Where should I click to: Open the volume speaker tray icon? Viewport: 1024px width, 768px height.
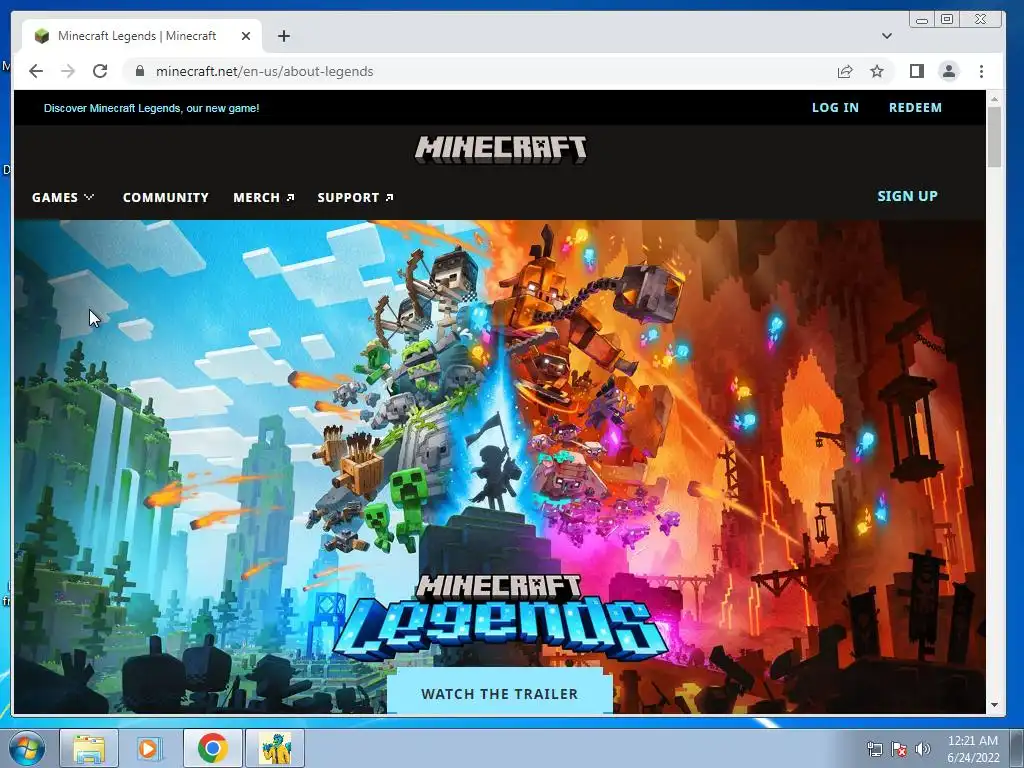pyautogui.click(x=923, y=749)
